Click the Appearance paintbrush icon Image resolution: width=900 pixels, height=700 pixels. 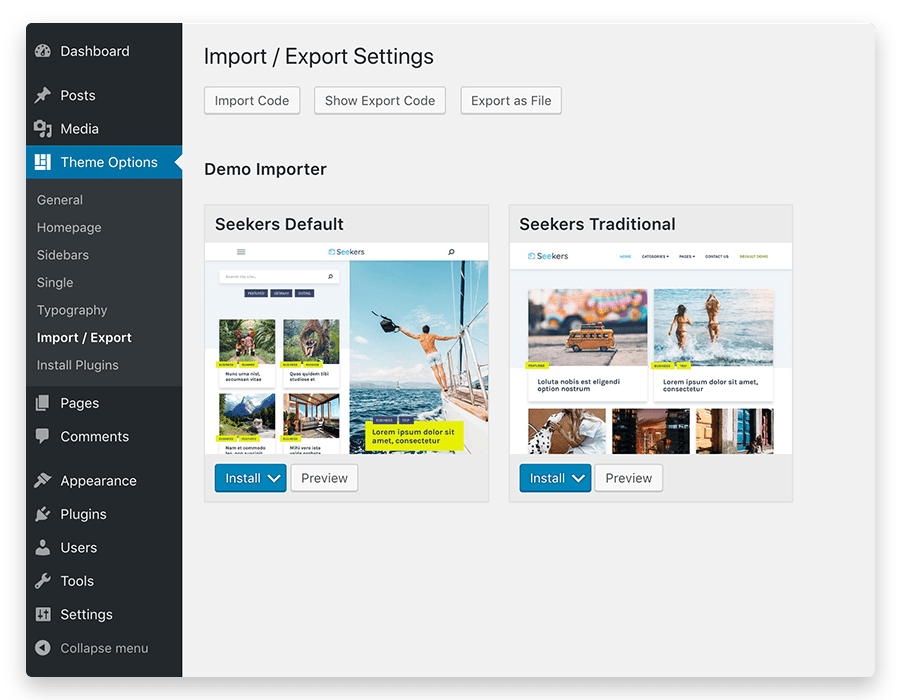coord(42,481)
